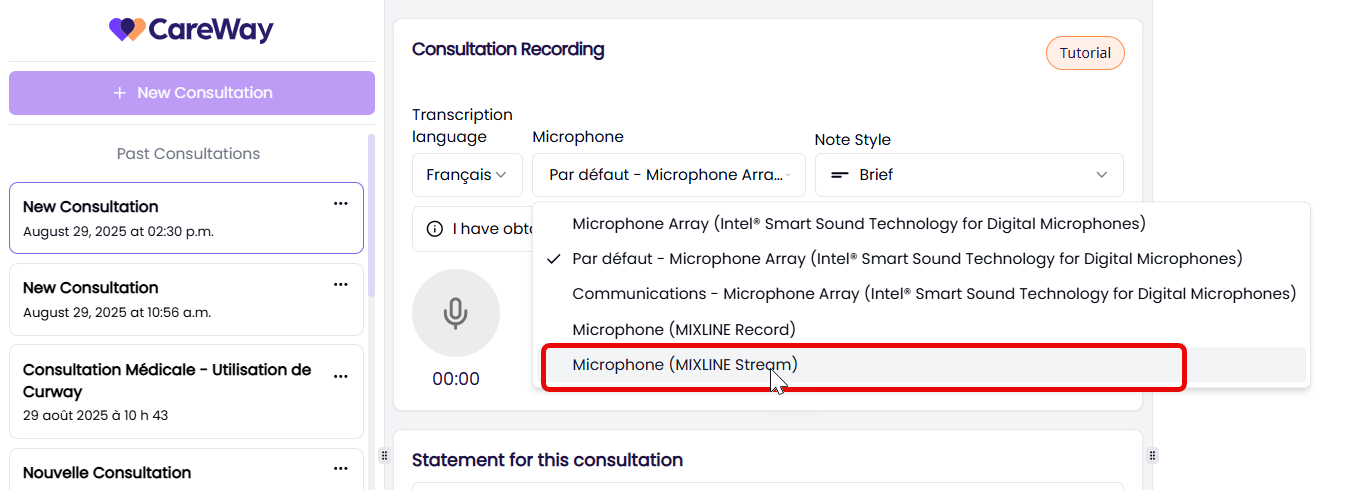Image resolution: width=1362 pixels, height=490 pixels.
Task: Start recording with the microphone button
Action: point(455,313)
